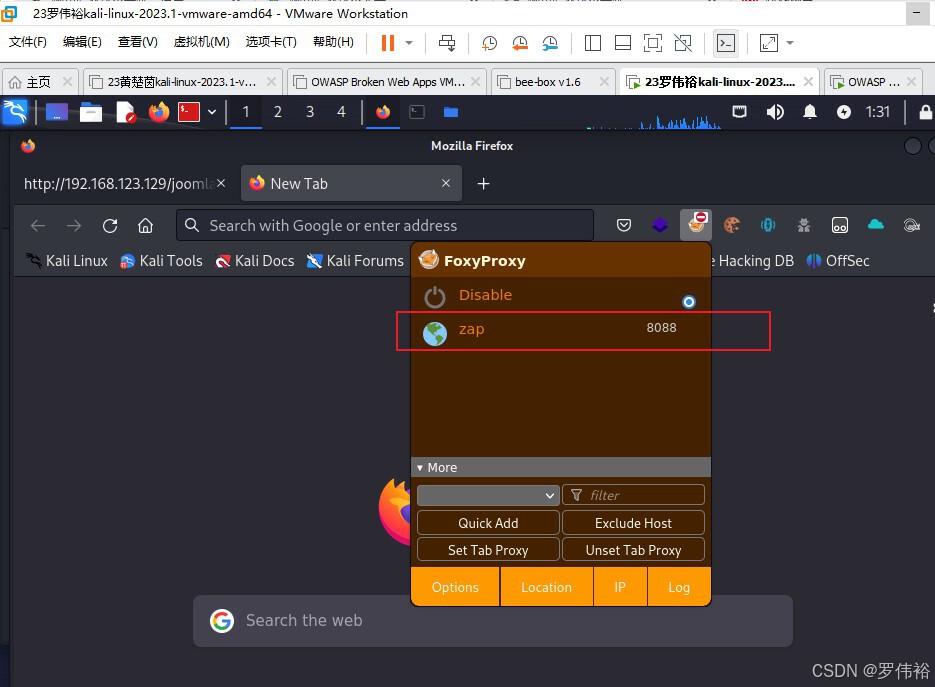Go to the Firefox home page

click(145, 225)
